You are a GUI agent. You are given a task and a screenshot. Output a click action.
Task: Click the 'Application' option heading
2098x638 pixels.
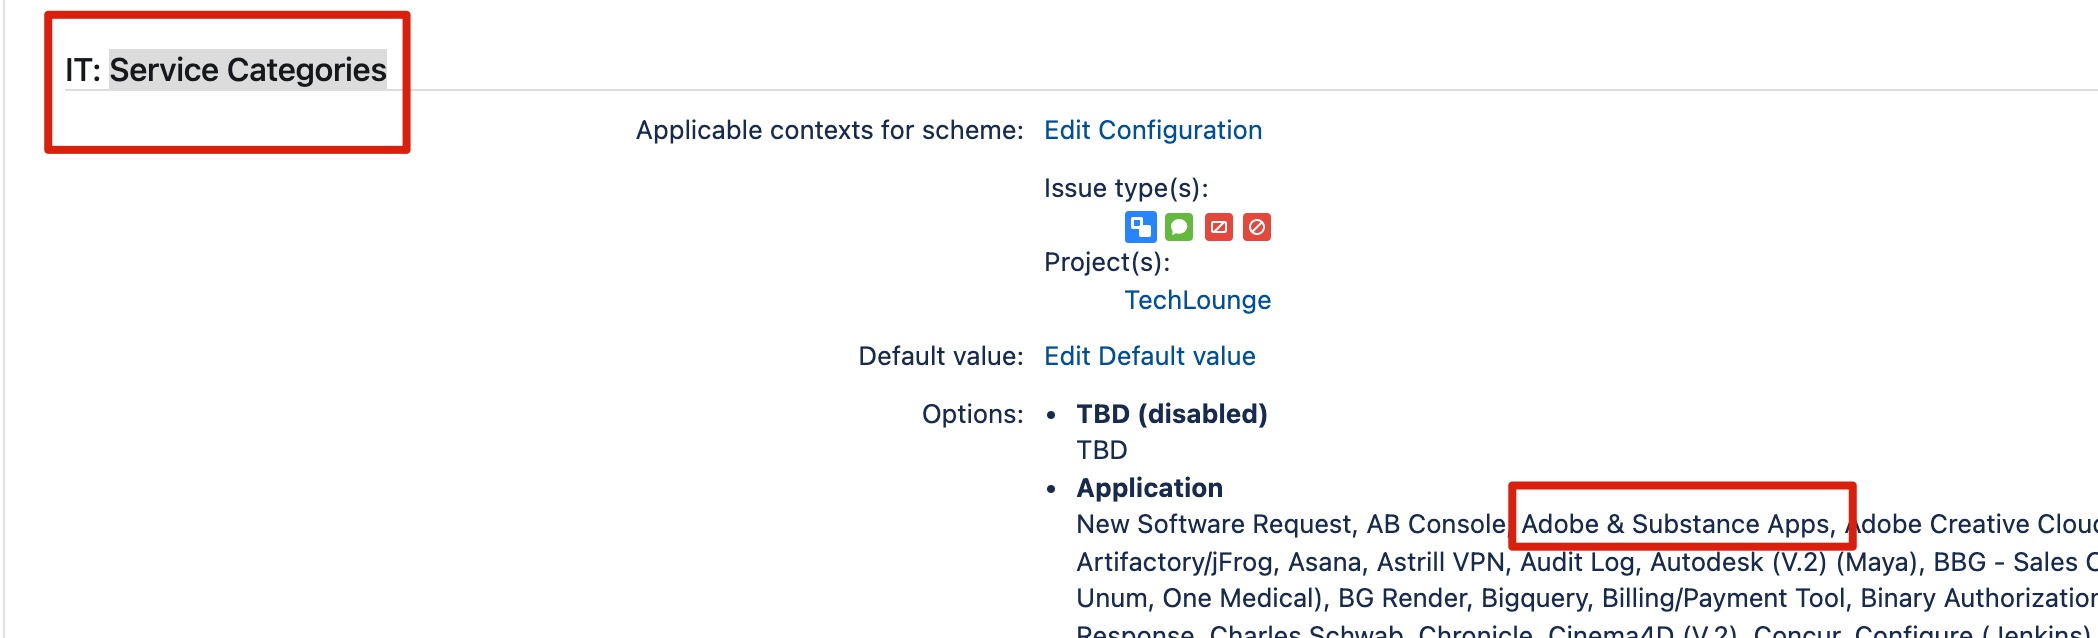1150,488
